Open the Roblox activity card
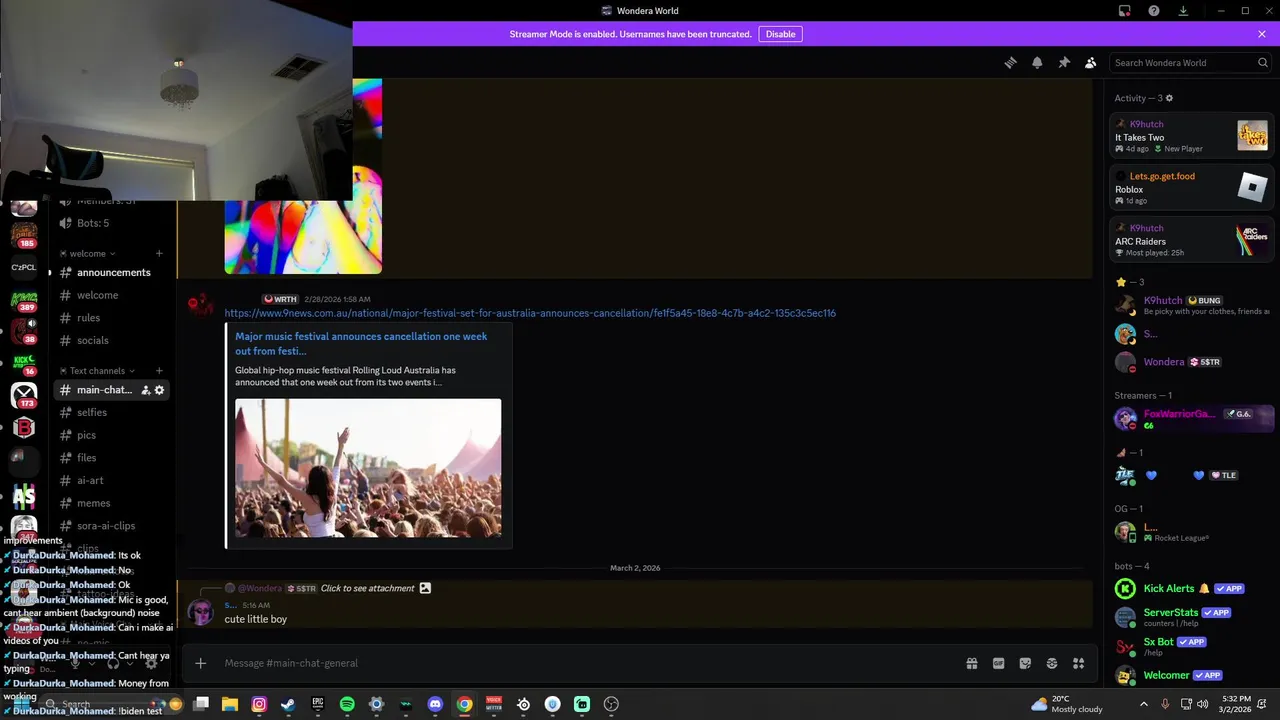Viewport: 1280px width, 720px height. pos(1190,188)
